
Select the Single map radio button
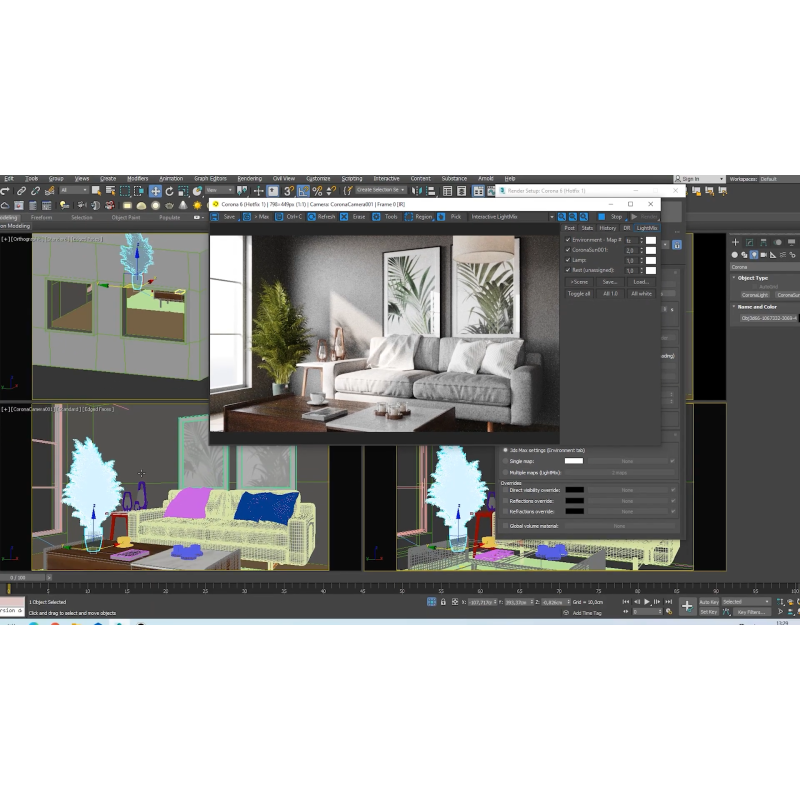tap(505, 461)
